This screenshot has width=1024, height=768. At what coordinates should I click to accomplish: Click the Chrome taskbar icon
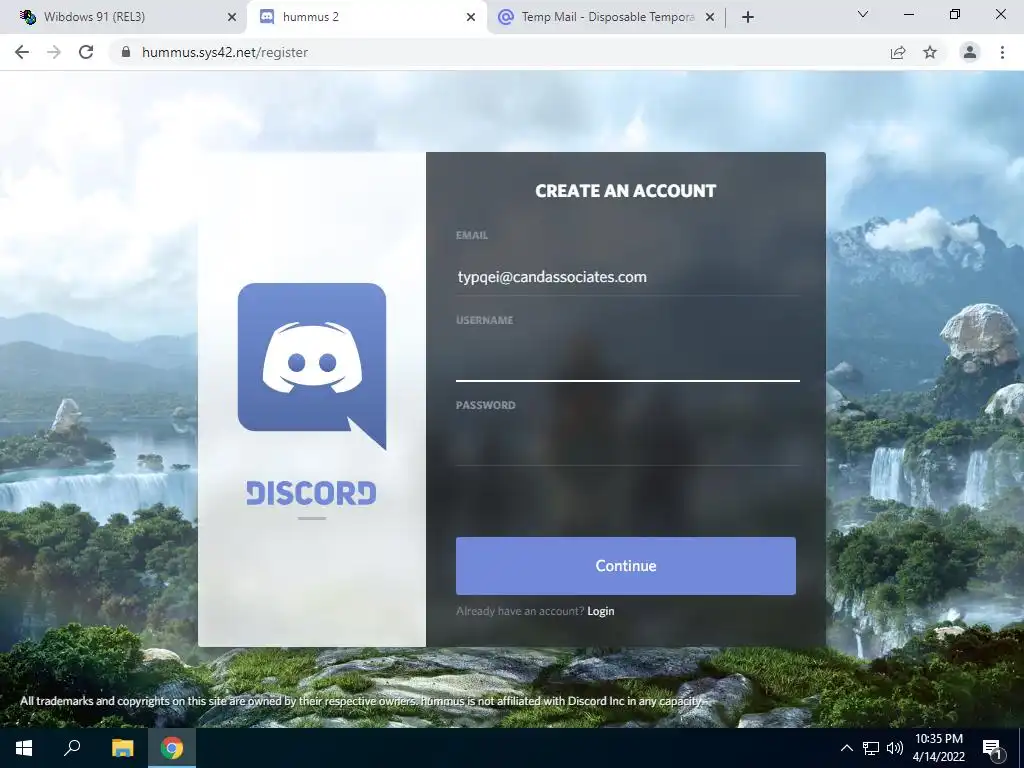tap(172, 748)
